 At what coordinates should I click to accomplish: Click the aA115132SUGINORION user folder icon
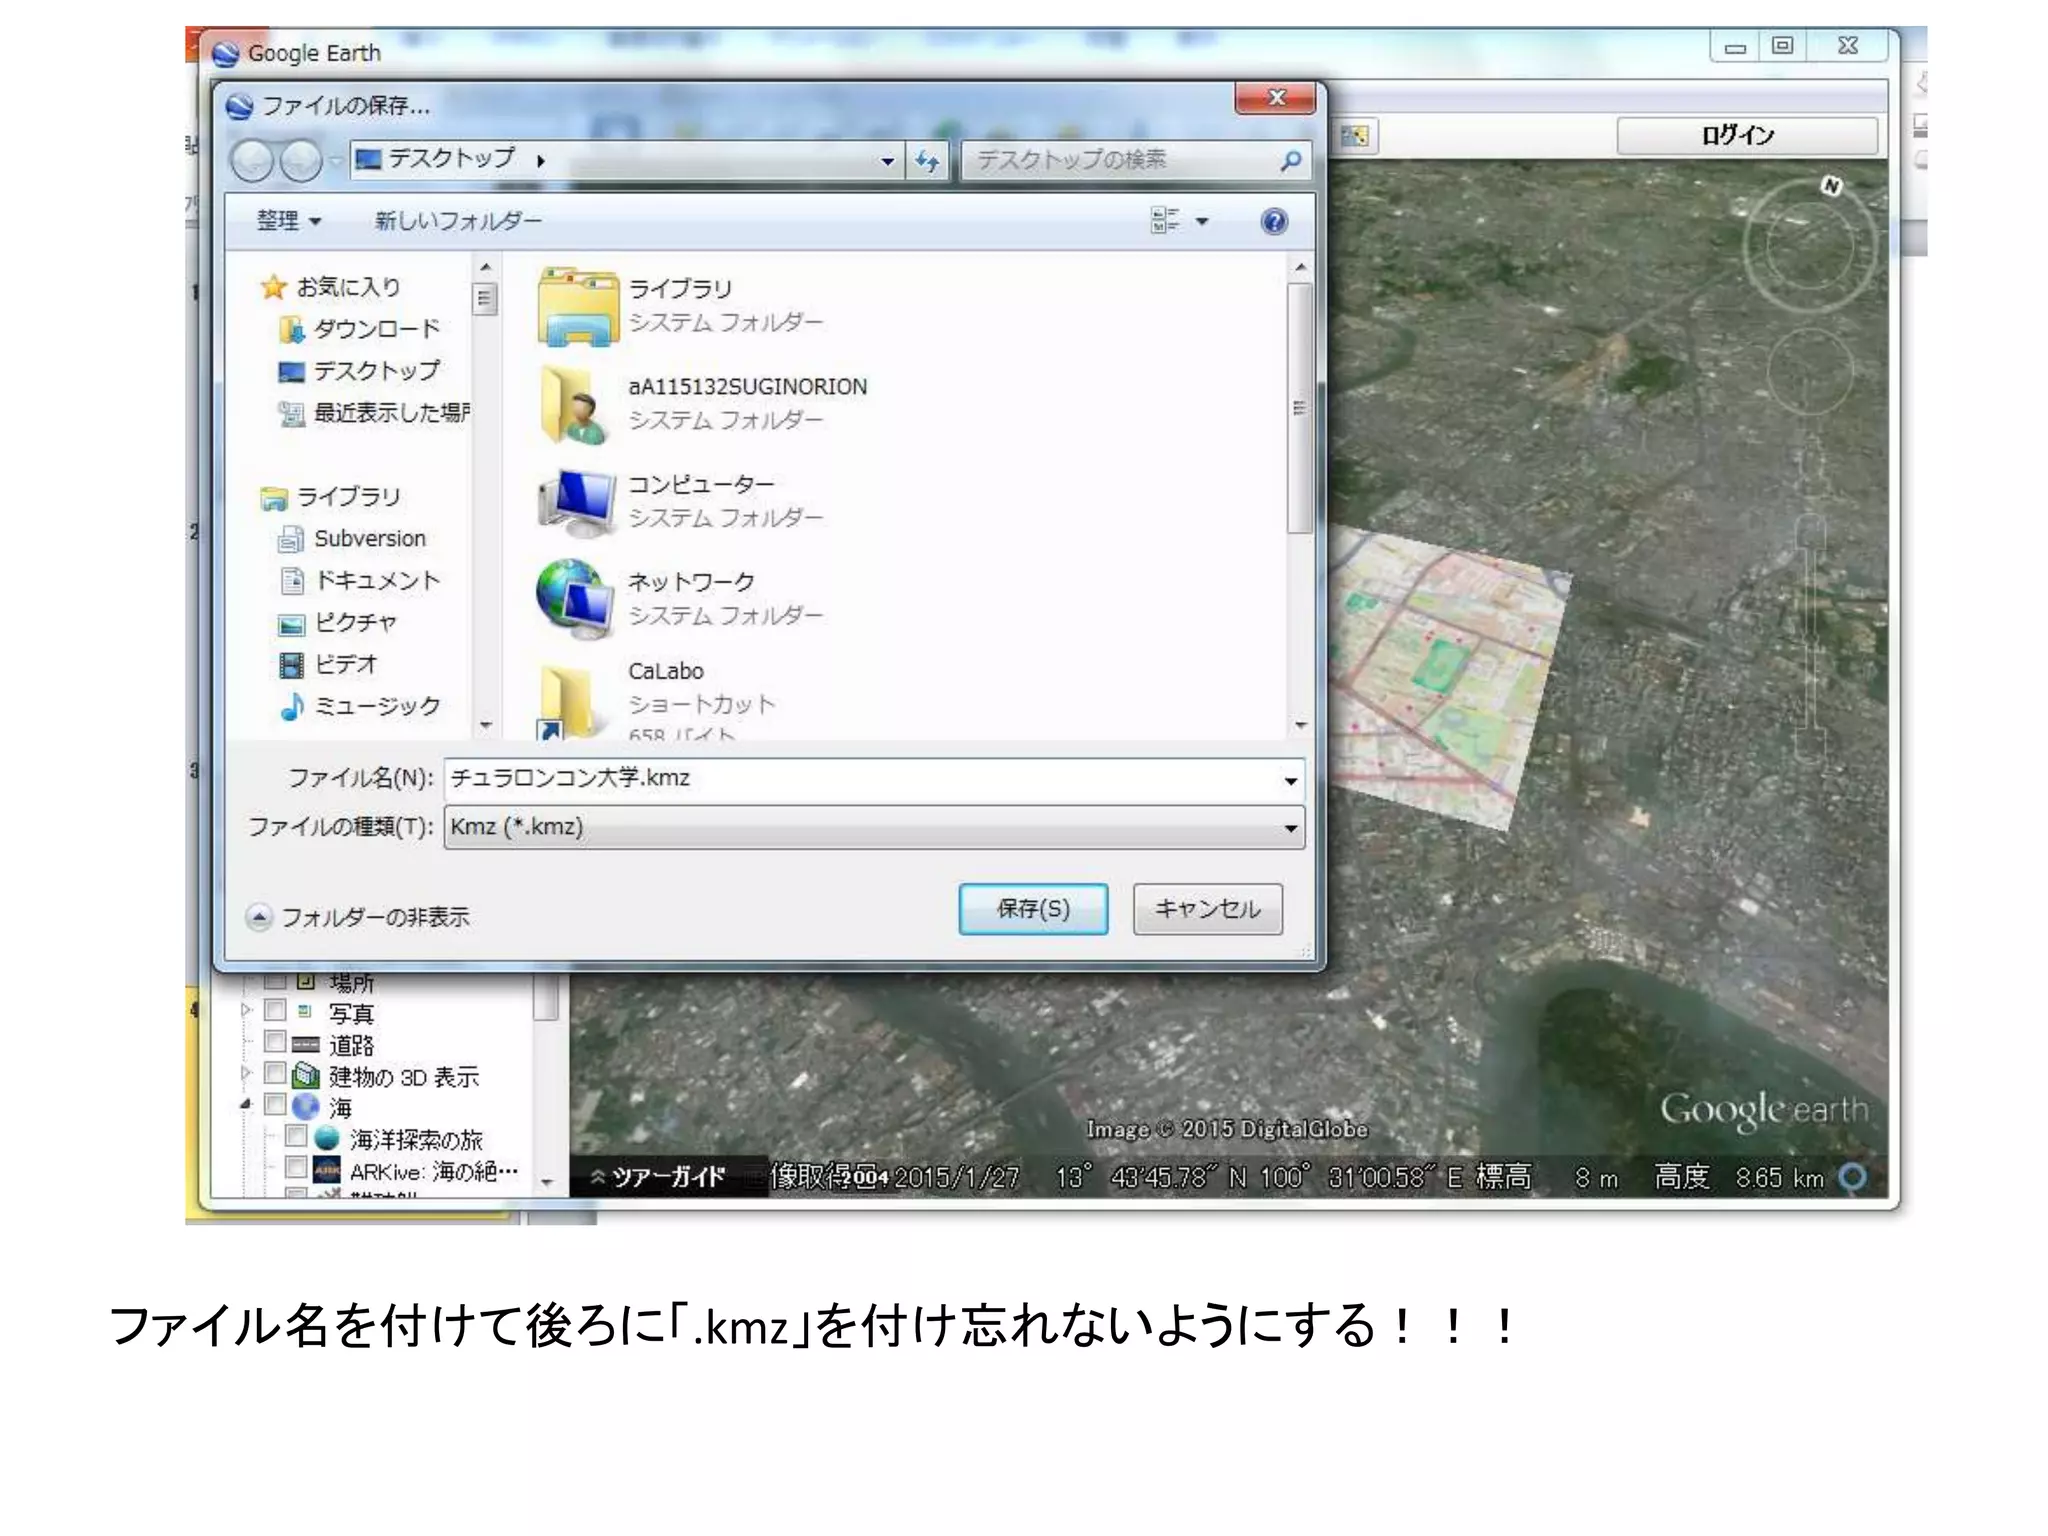click(575, 404)
